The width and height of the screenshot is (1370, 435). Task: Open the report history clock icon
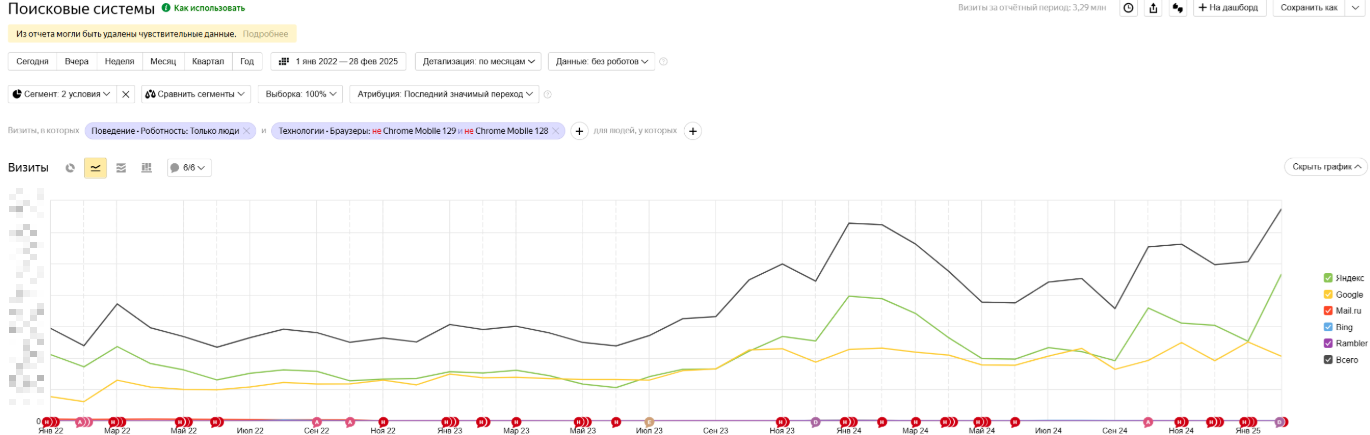pyautogui.click(x=1128, y=8)
